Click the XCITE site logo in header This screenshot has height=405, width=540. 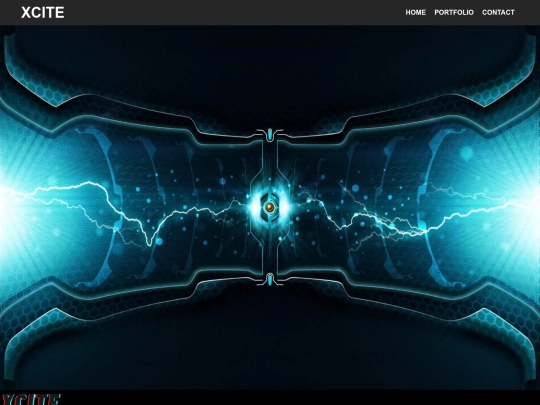43,13
